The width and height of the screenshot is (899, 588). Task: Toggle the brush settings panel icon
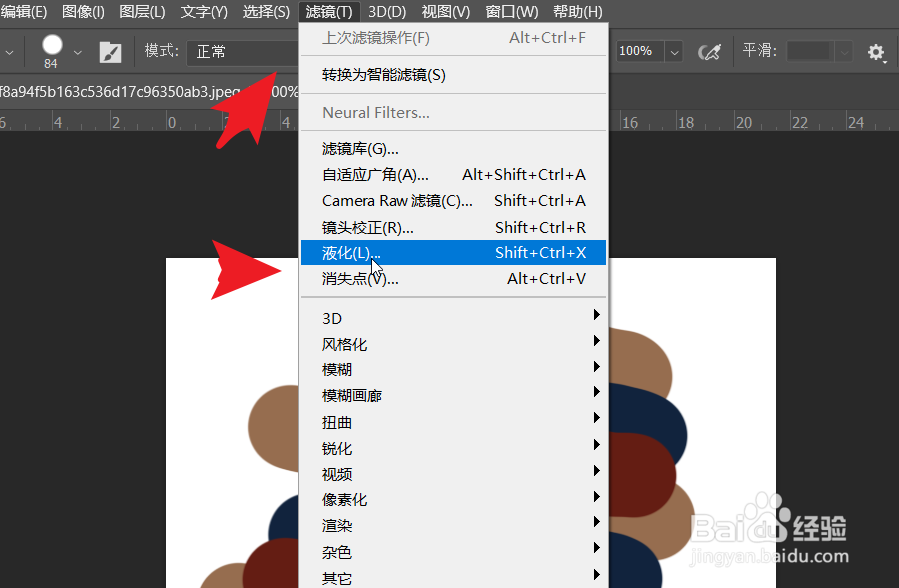click(110, 52)
